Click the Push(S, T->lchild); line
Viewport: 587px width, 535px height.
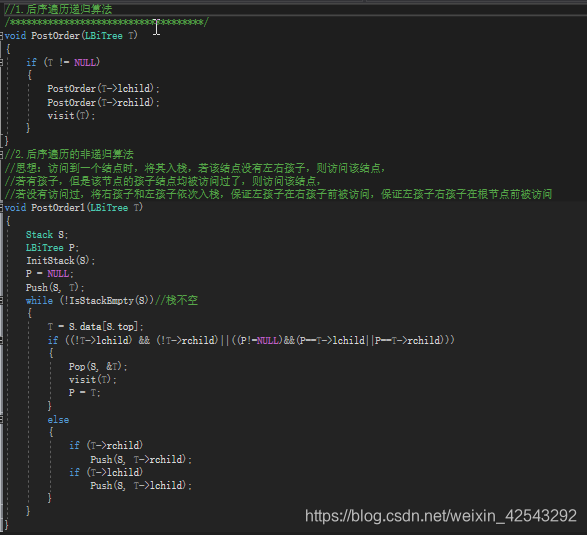click(x=141, y=486)
